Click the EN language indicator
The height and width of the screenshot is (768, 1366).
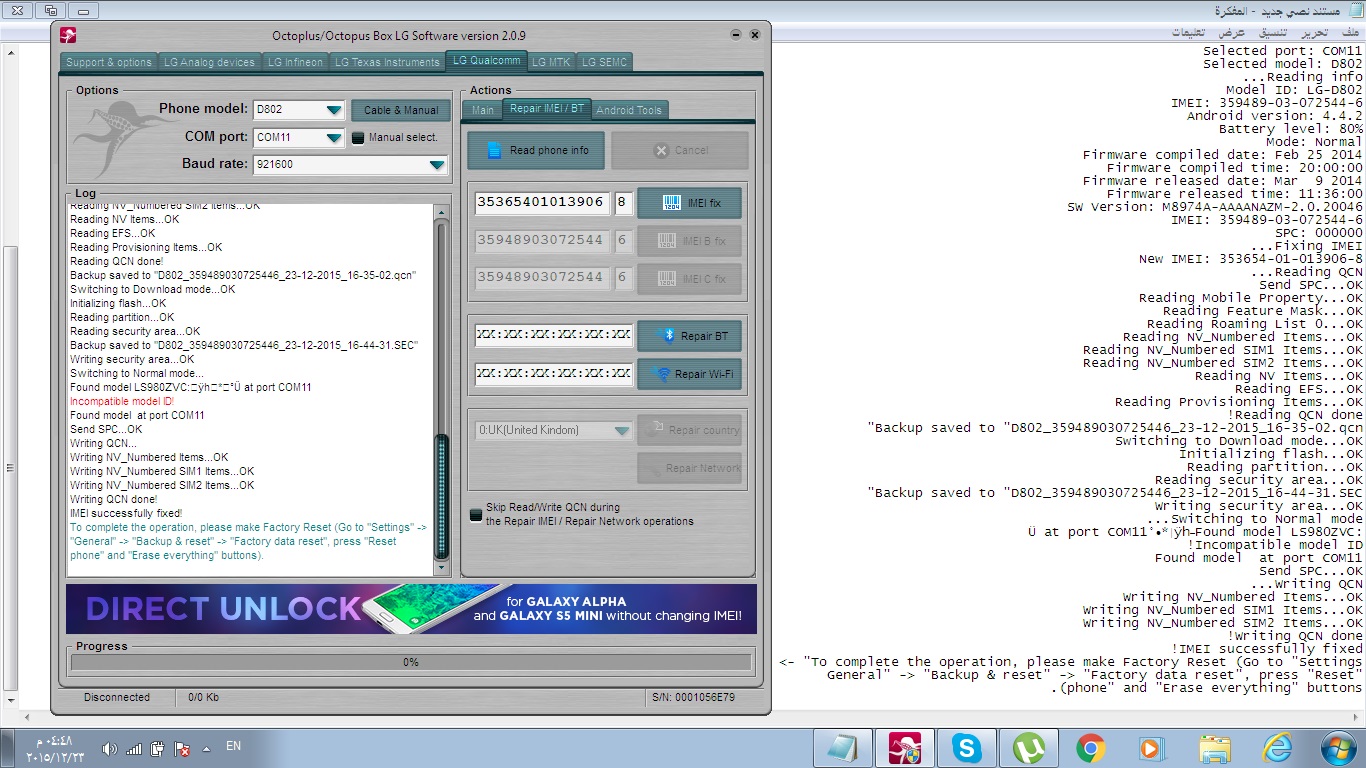pos(233,746)
